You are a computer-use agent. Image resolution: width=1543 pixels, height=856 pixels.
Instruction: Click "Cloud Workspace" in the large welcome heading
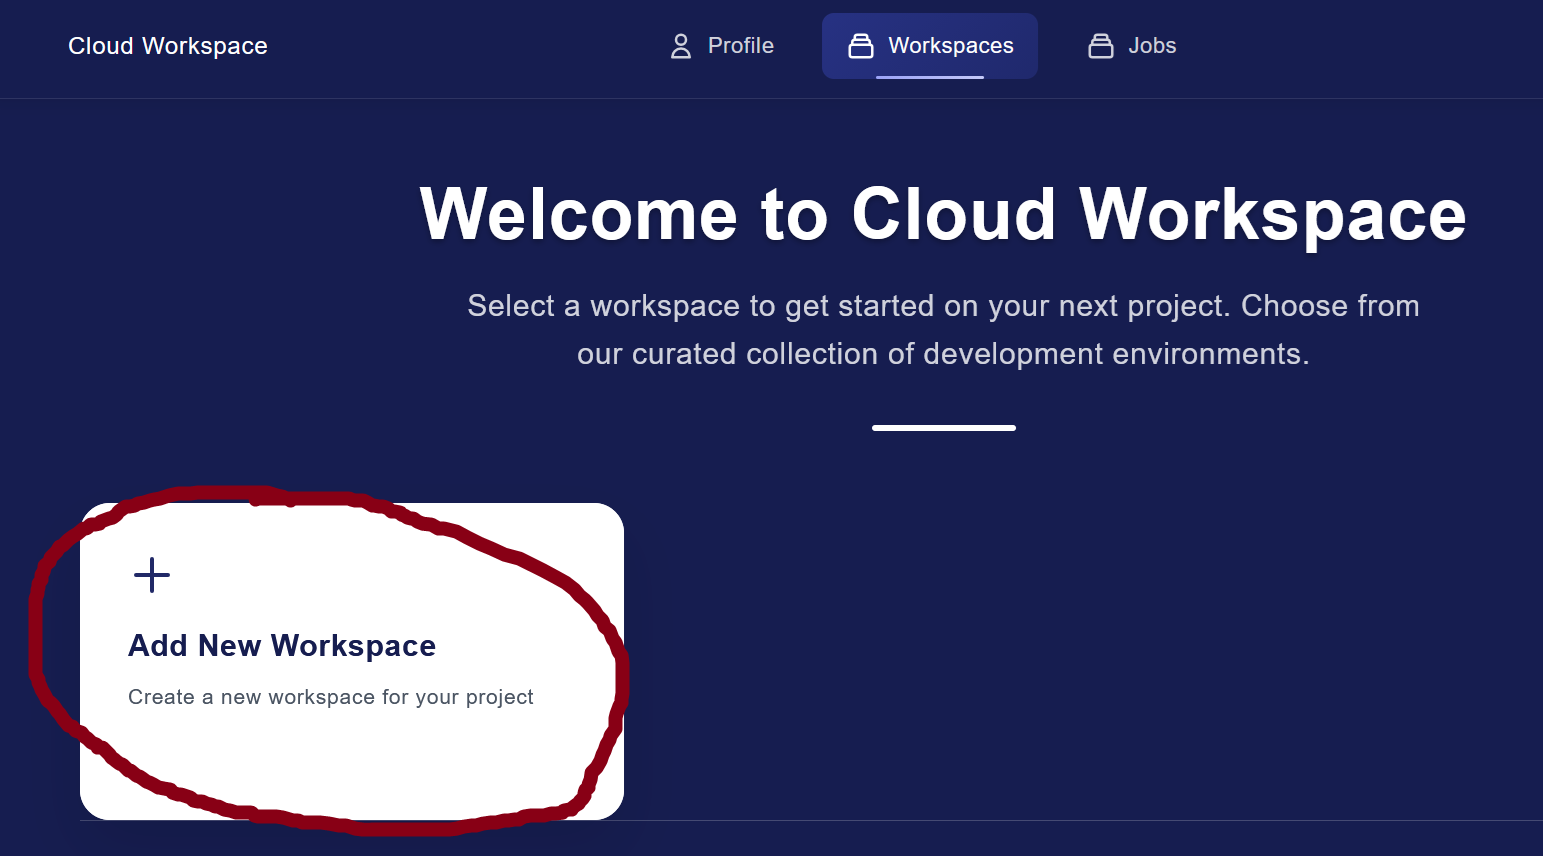pos(1158,215)
